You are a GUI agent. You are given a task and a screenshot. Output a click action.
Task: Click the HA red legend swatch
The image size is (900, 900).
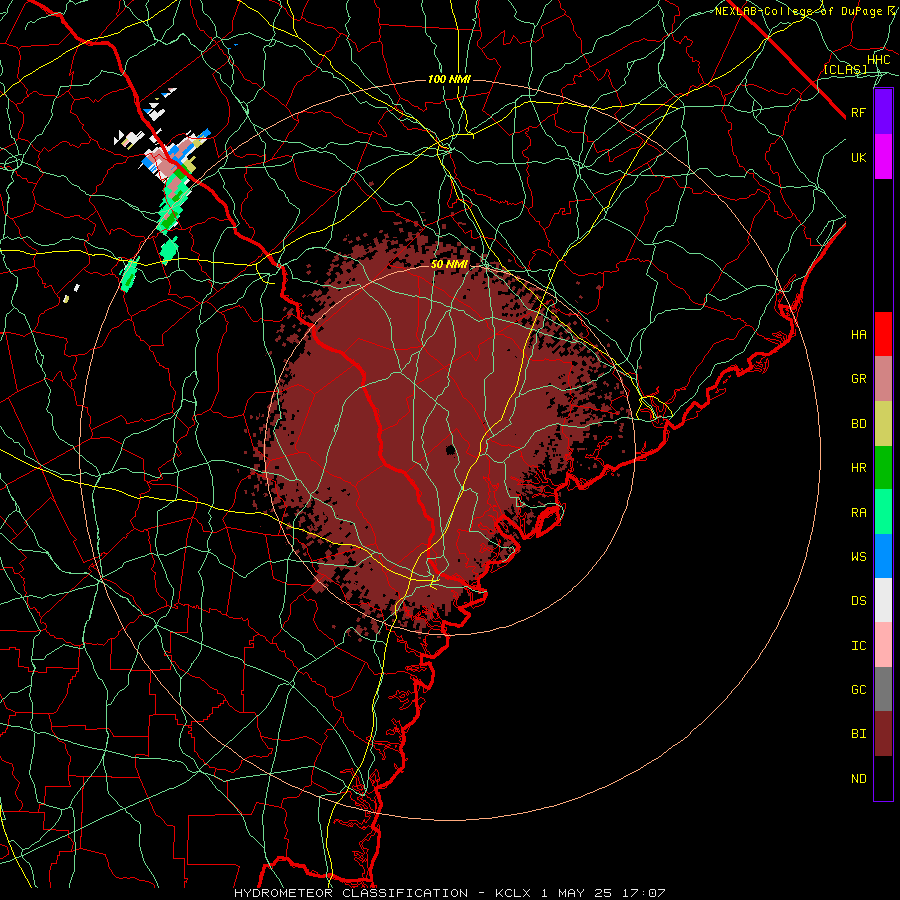coord(883,334)
